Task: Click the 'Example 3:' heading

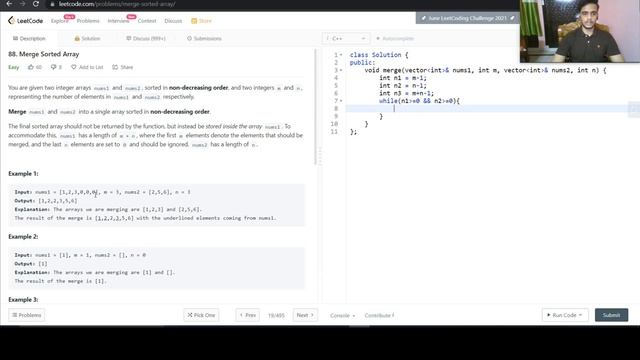Action: pyautogui.click(x=23, y=300)
